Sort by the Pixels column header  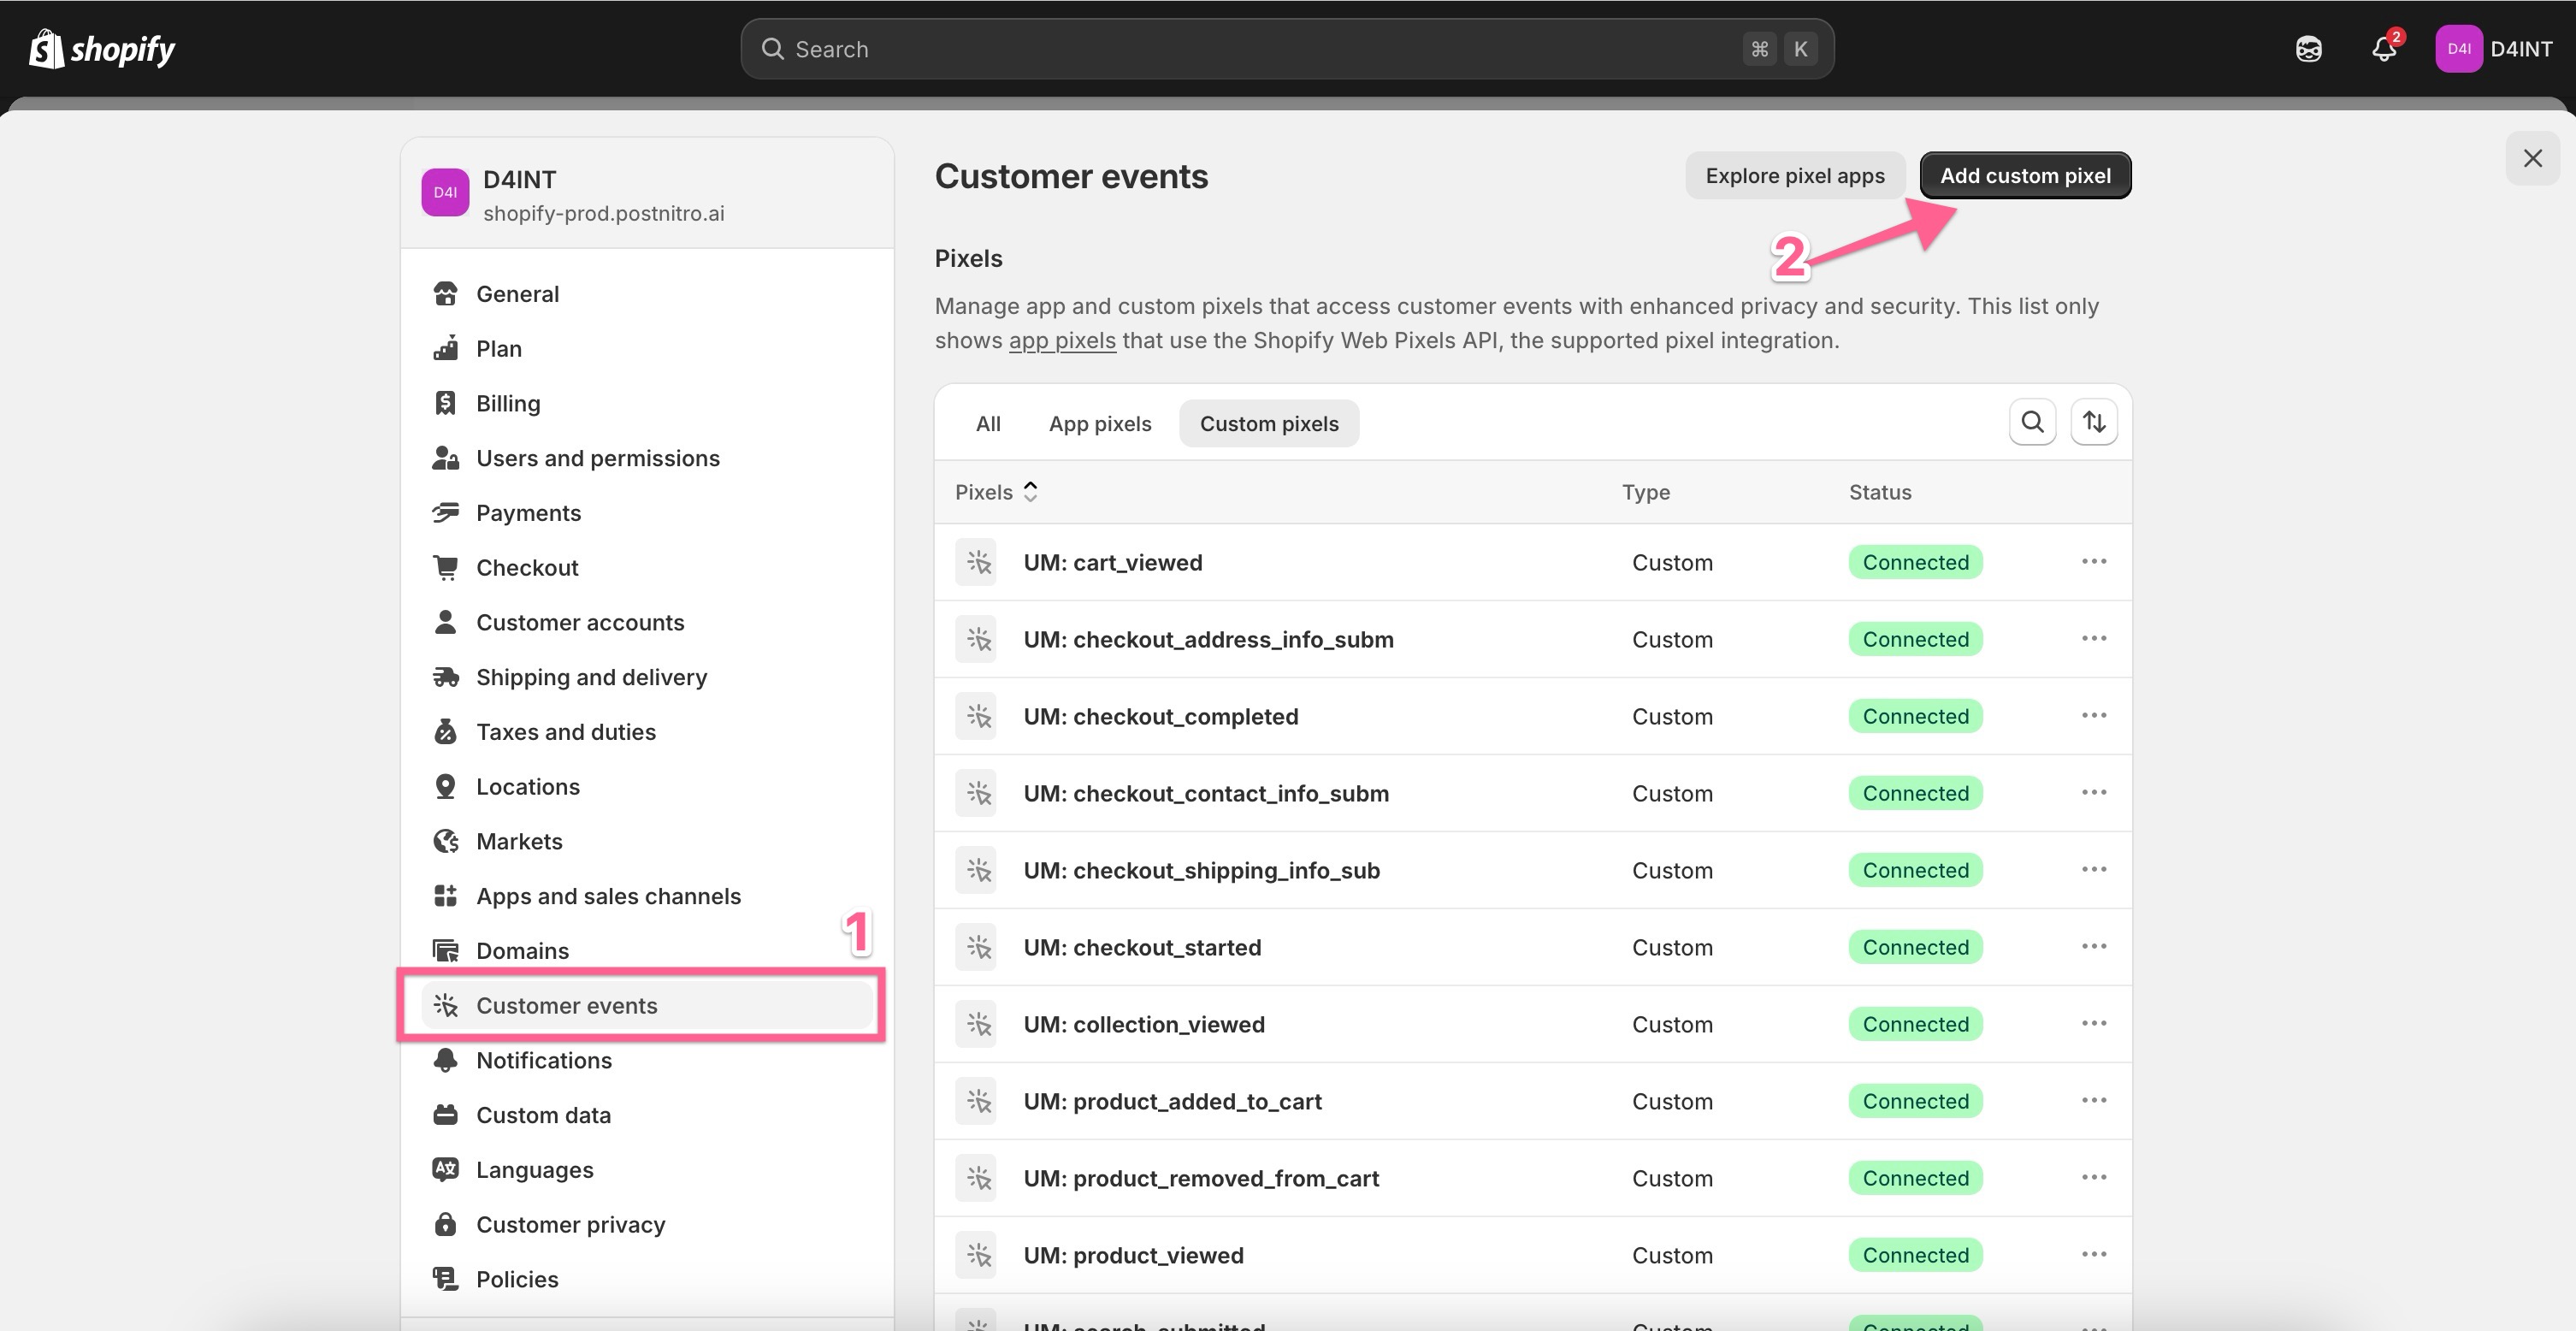[996, 492]
